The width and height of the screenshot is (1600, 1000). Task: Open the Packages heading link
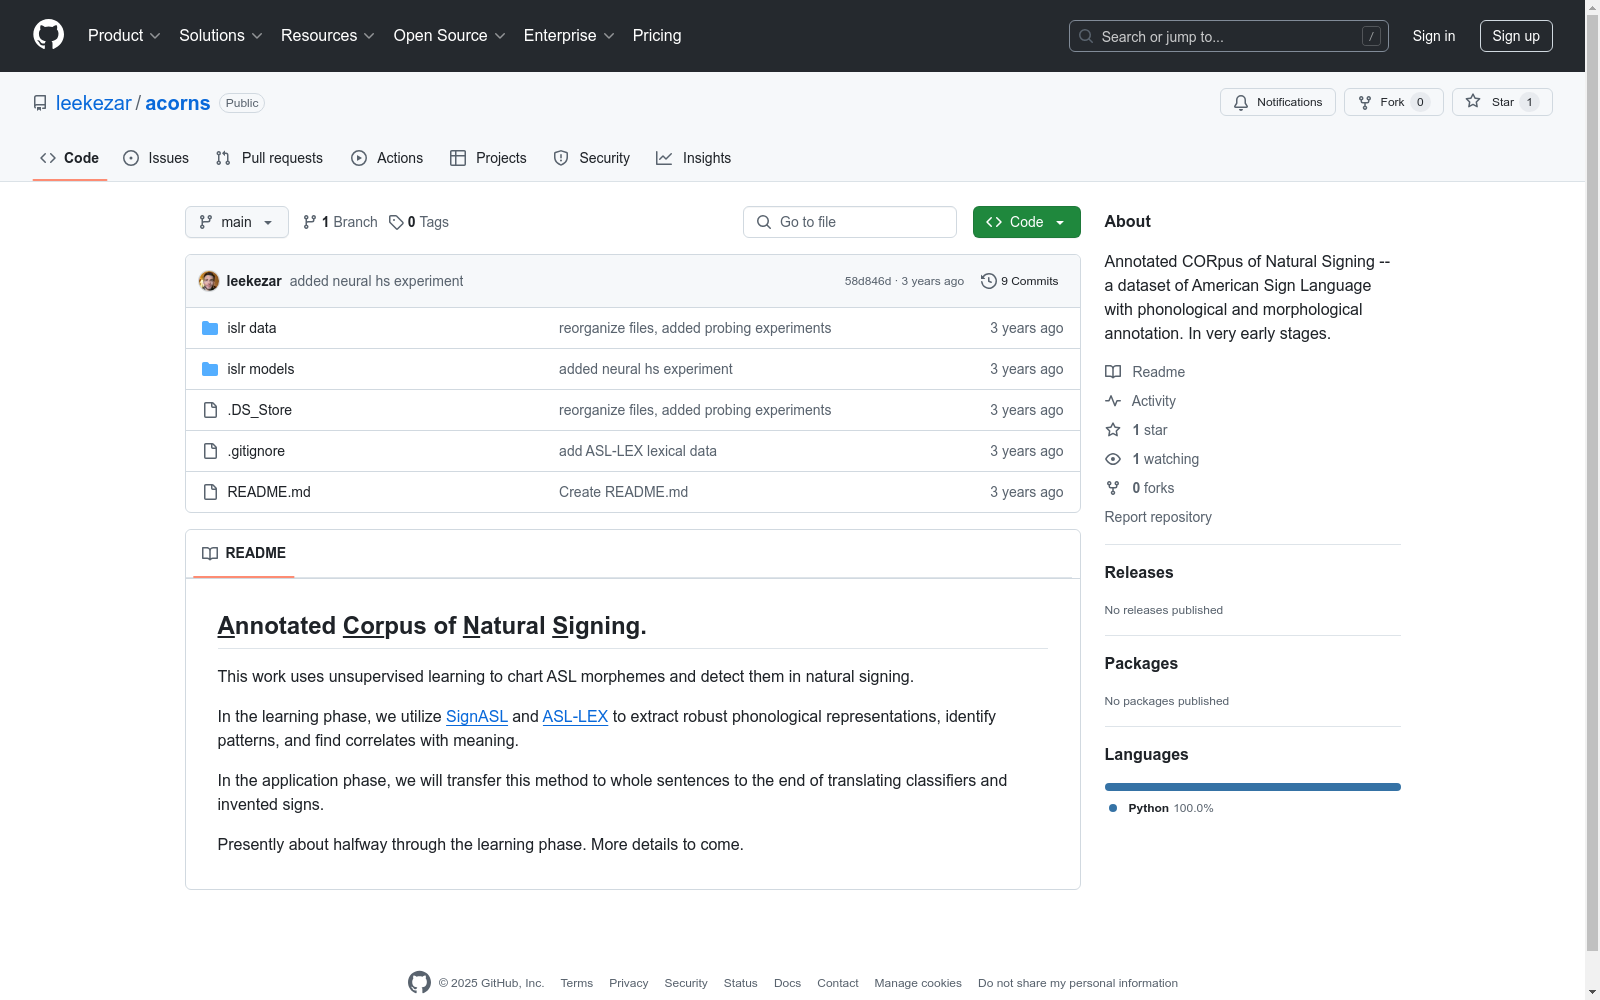(x=1141, y=663)
